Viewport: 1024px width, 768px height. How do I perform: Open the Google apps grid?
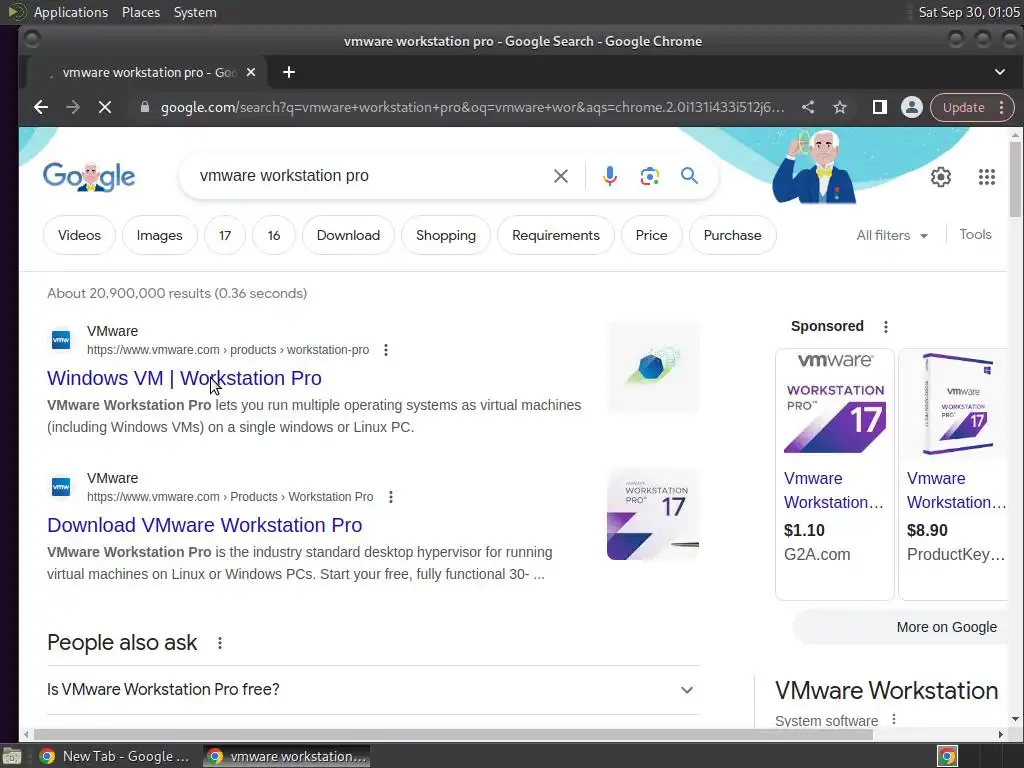click(987, 176)
